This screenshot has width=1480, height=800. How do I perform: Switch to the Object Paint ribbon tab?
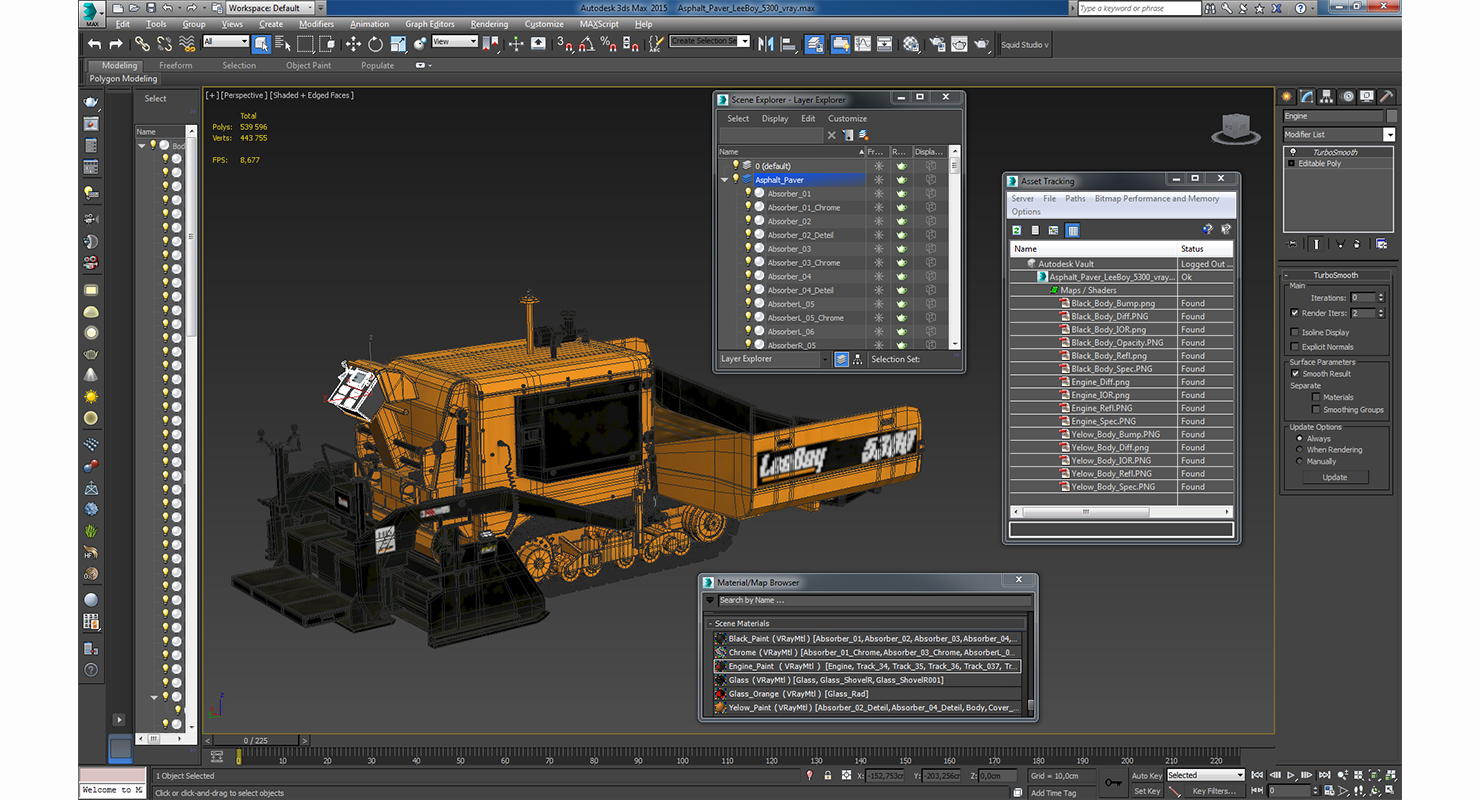pyautogui.click(x=308, y=65)
